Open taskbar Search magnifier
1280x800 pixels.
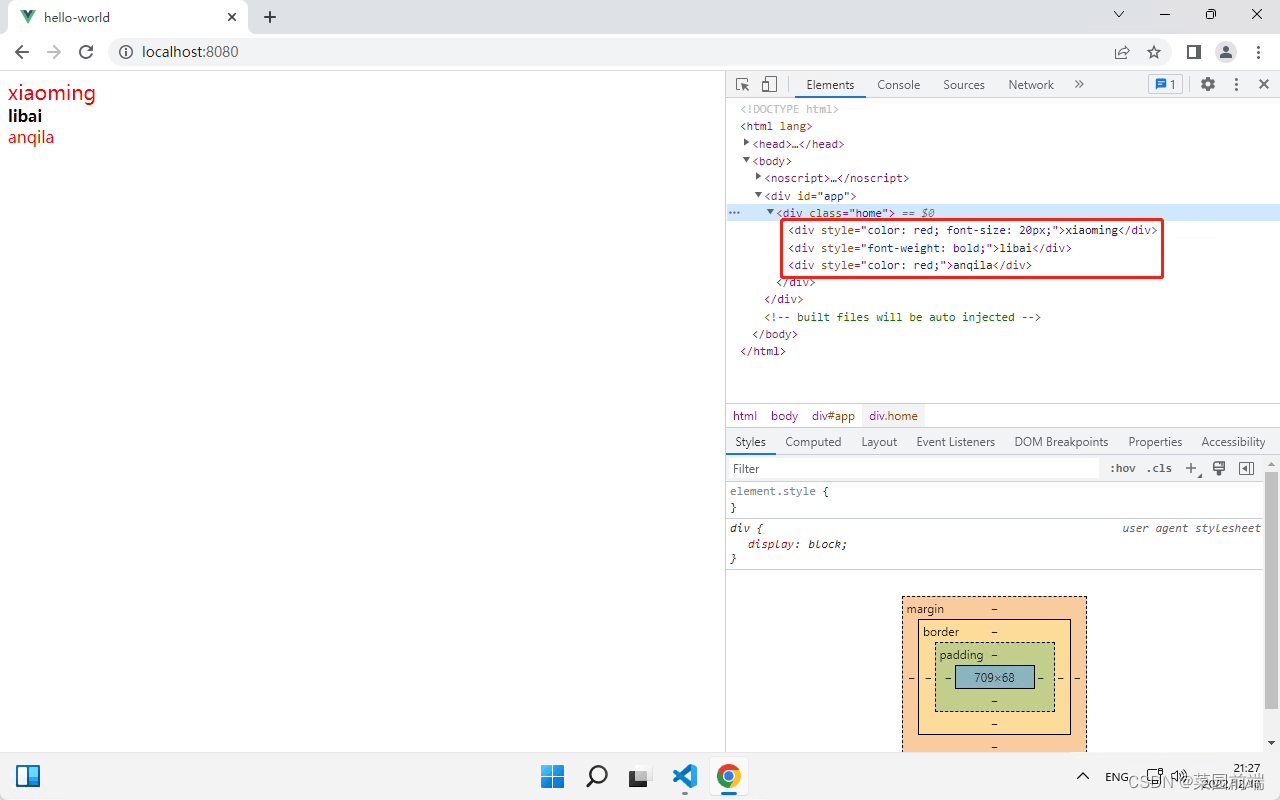point(596,776)
